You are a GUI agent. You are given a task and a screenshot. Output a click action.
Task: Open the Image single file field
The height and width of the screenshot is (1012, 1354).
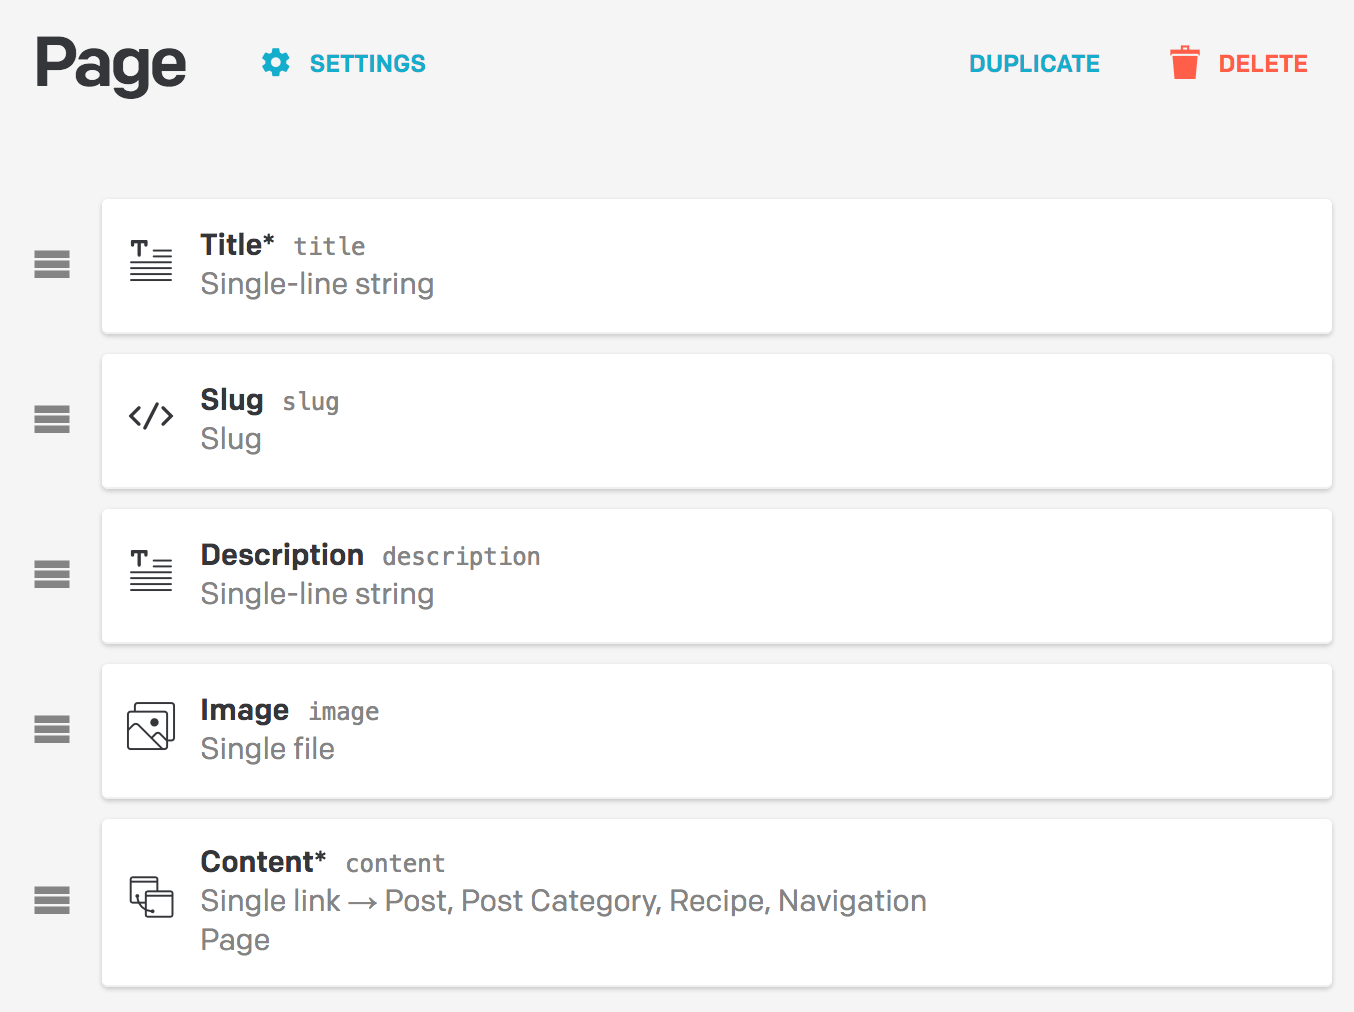click(716, 731)
